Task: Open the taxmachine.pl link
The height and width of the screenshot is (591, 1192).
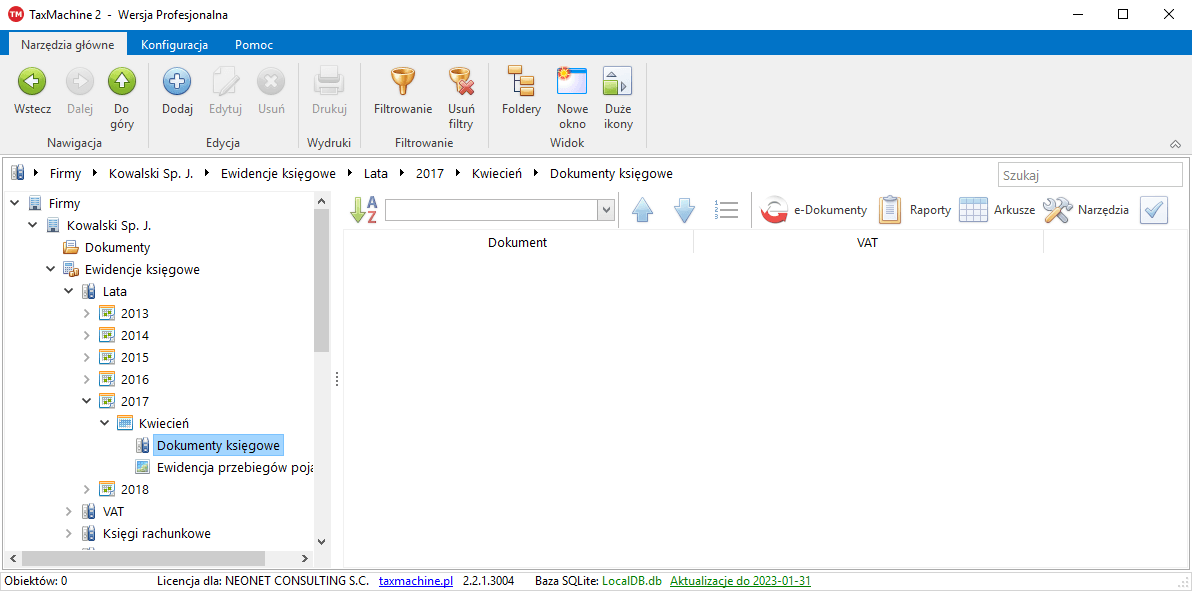Action: point(415,581)
